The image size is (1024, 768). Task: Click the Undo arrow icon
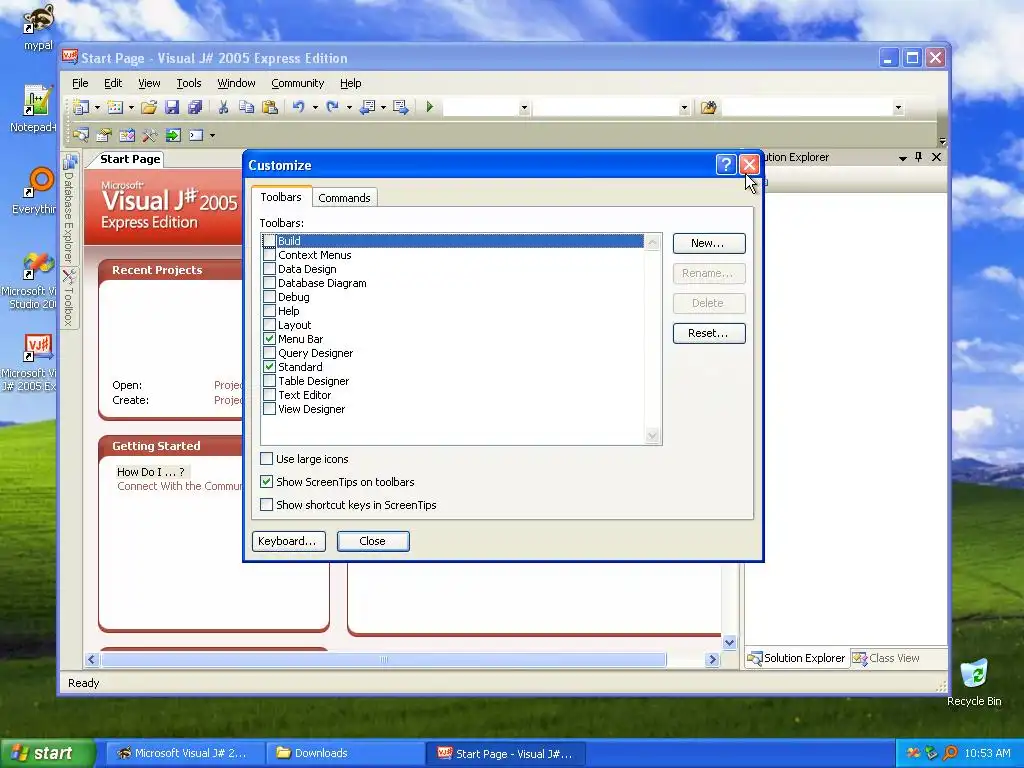point(298,107)
